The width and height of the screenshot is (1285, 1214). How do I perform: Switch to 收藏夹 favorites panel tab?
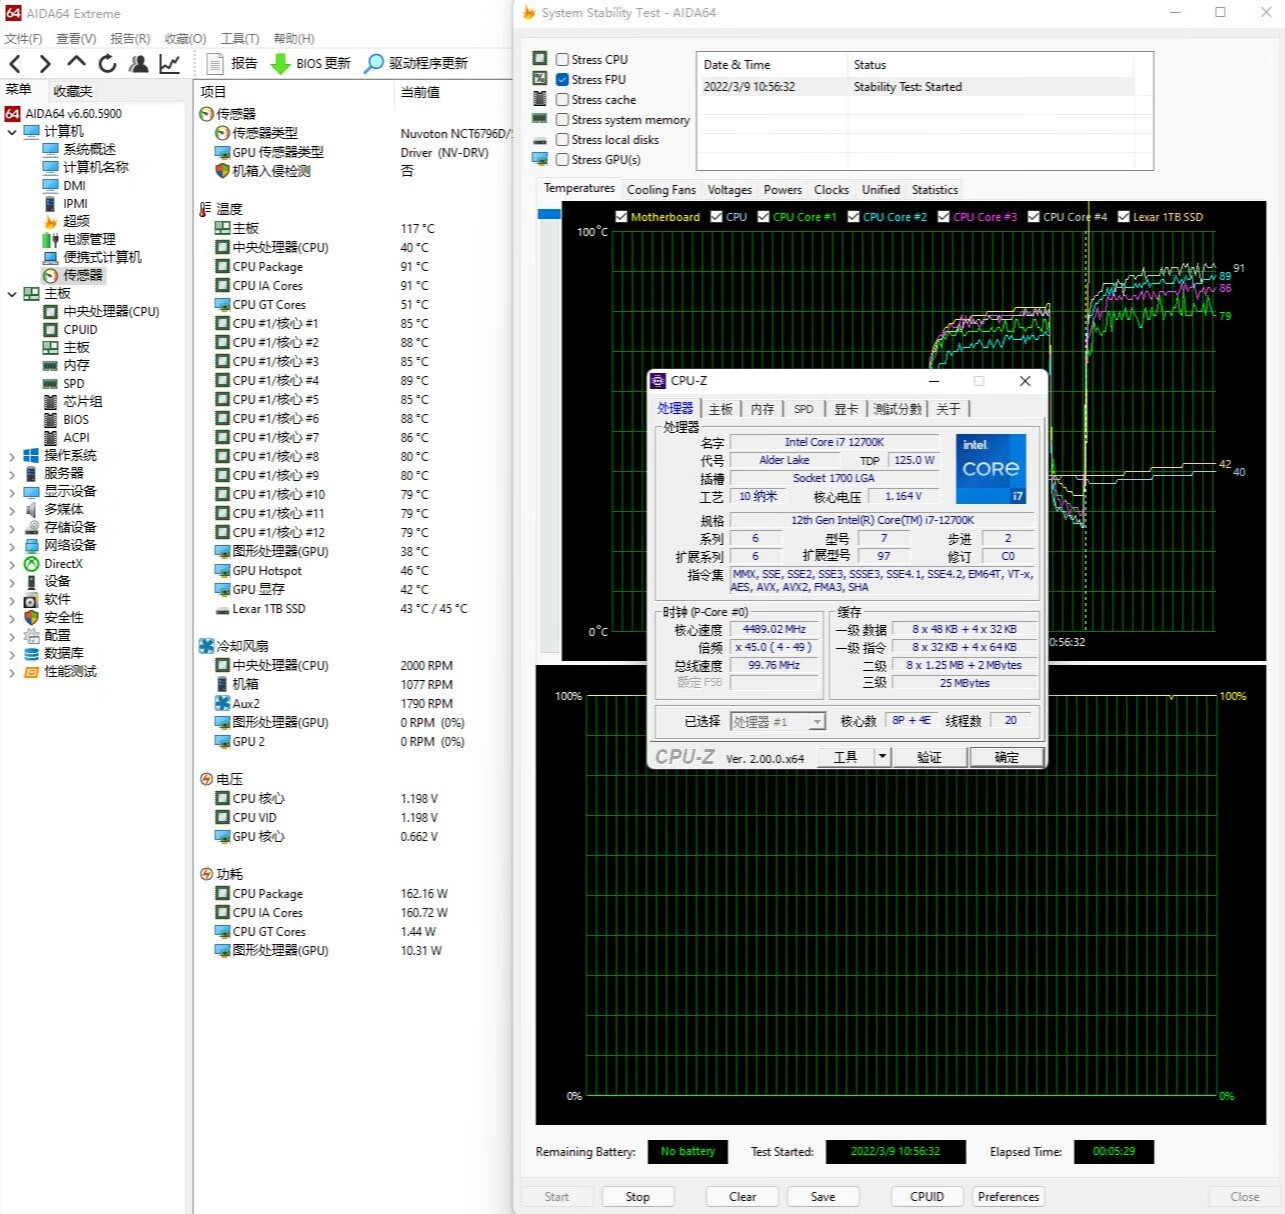73,91
